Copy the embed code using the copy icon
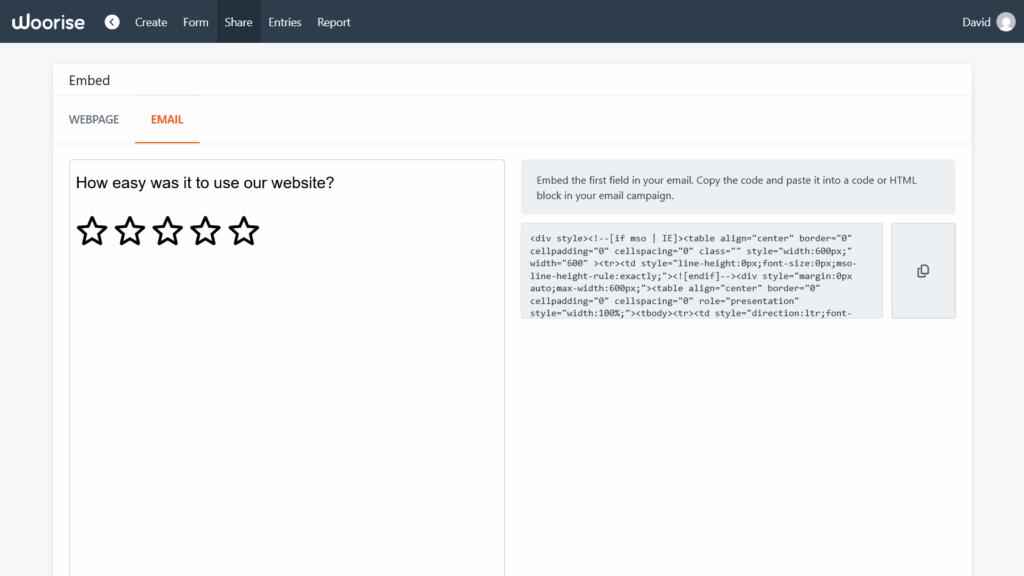The height and width of the screenshot is (576, 1024). point(922,271)
